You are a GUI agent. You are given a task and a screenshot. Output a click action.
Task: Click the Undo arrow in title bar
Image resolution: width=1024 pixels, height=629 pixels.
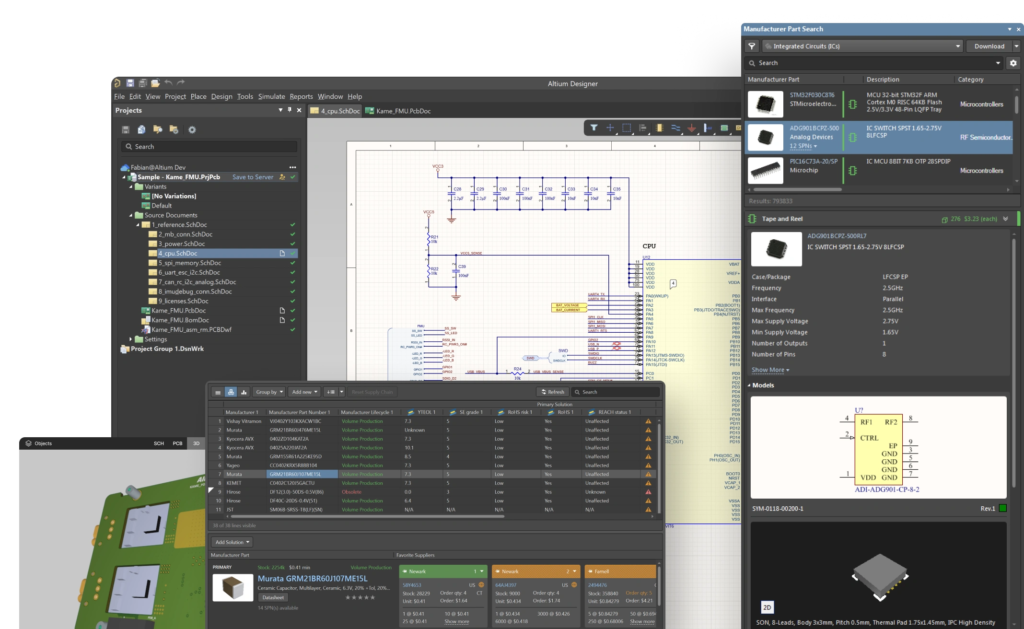168,83
